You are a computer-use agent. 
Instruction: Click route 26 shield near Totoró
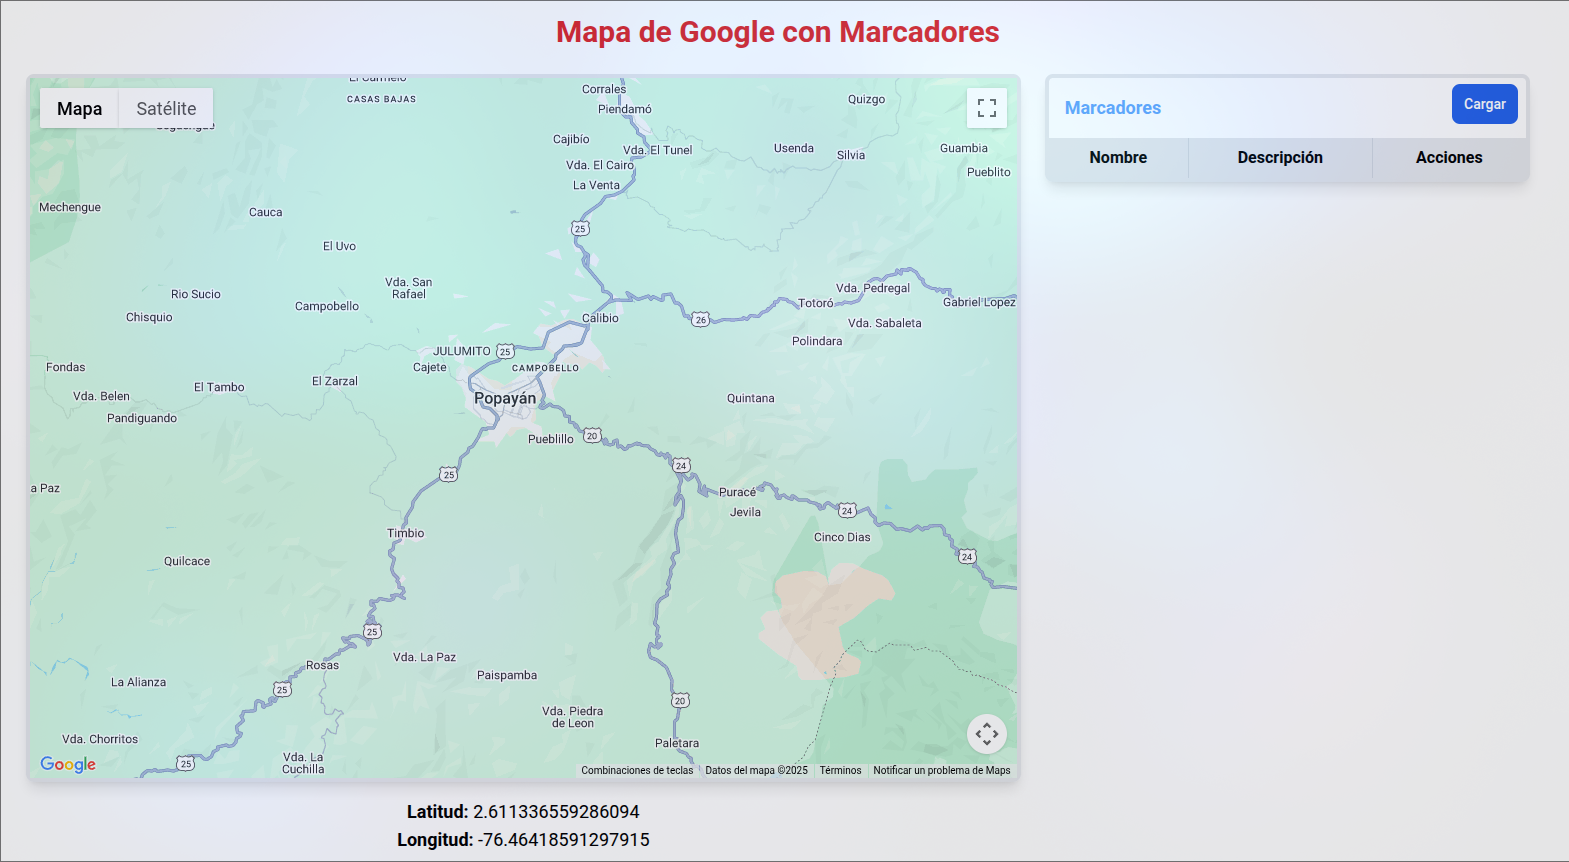(701, 320)
